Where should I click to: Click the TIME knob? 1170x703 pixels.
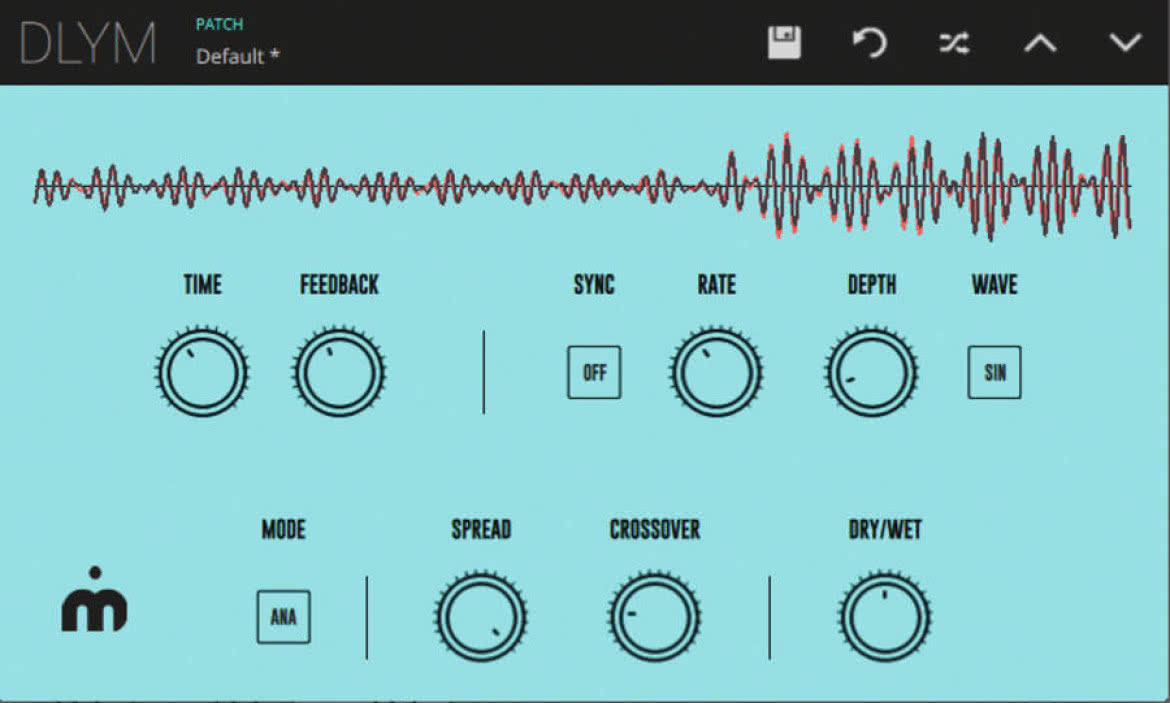[x=201, y=371]
